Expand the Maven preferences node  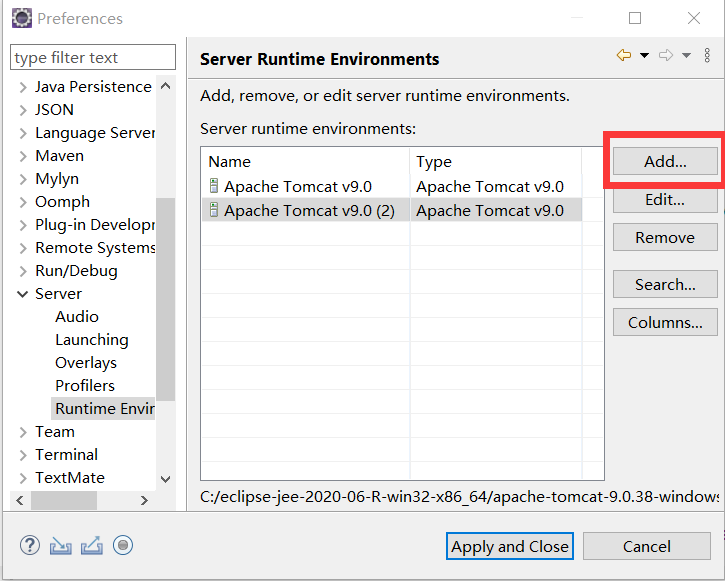[23, 156]
